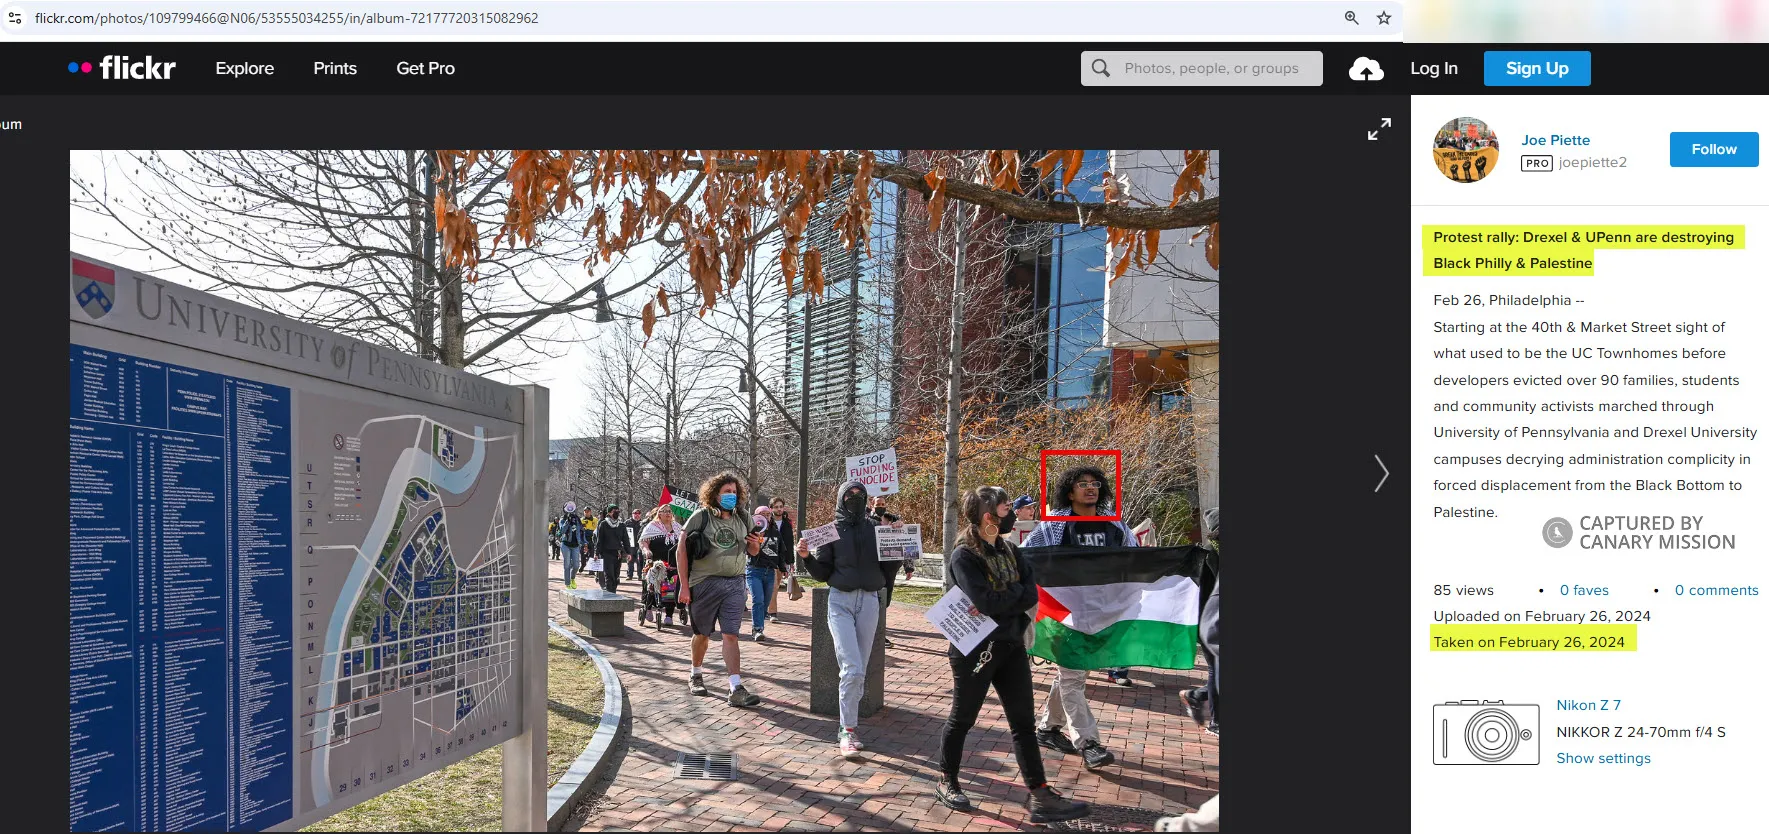The height and width of the screenshot is (834, 1769).
Task: Open the Flickr logo home link
Action: tap(122, 68)
